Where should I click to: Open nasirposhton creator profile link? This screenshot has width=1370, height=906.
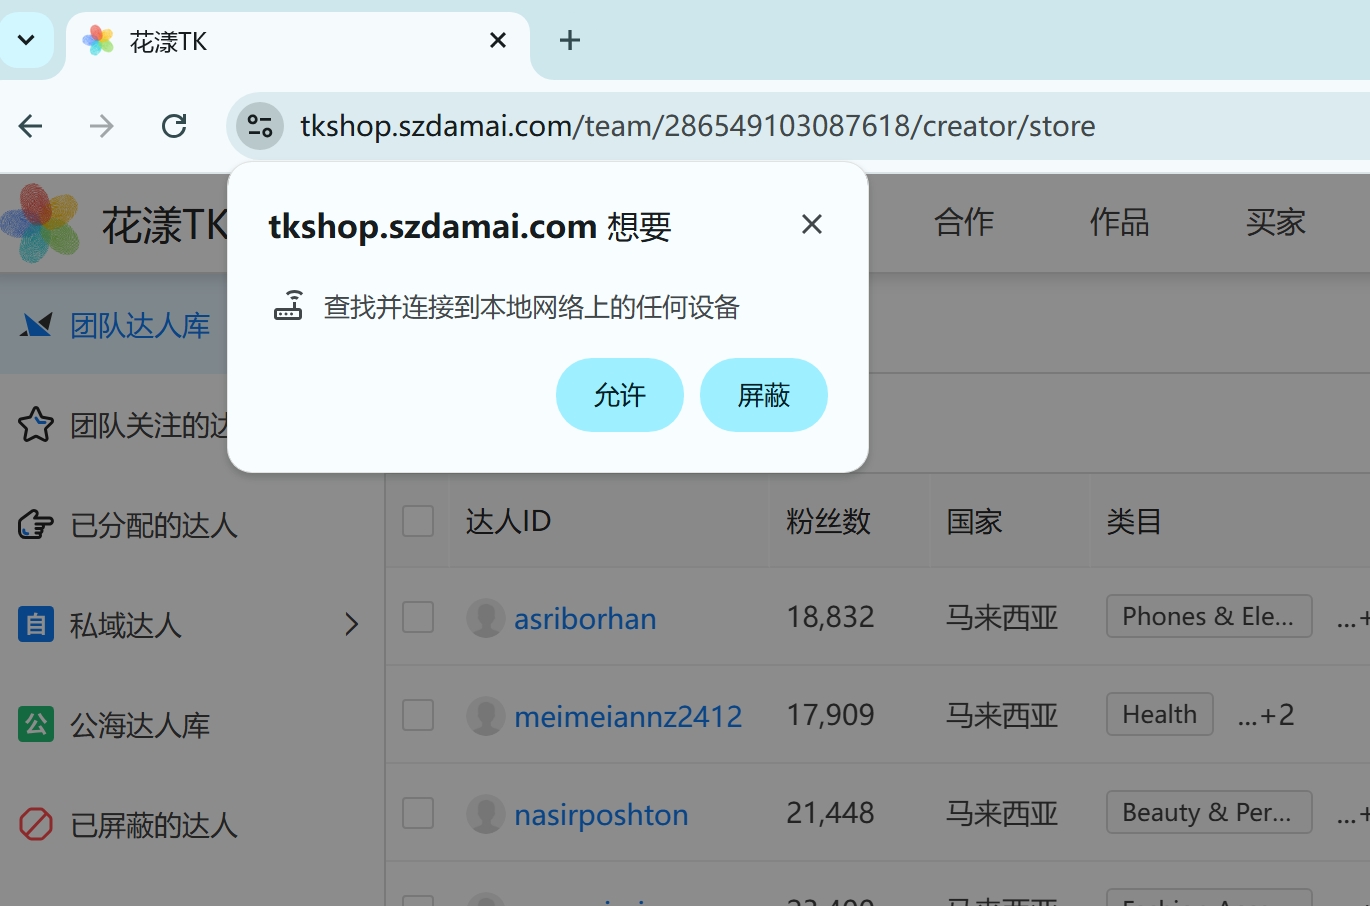pyautogui.click(x=601, y=815)
